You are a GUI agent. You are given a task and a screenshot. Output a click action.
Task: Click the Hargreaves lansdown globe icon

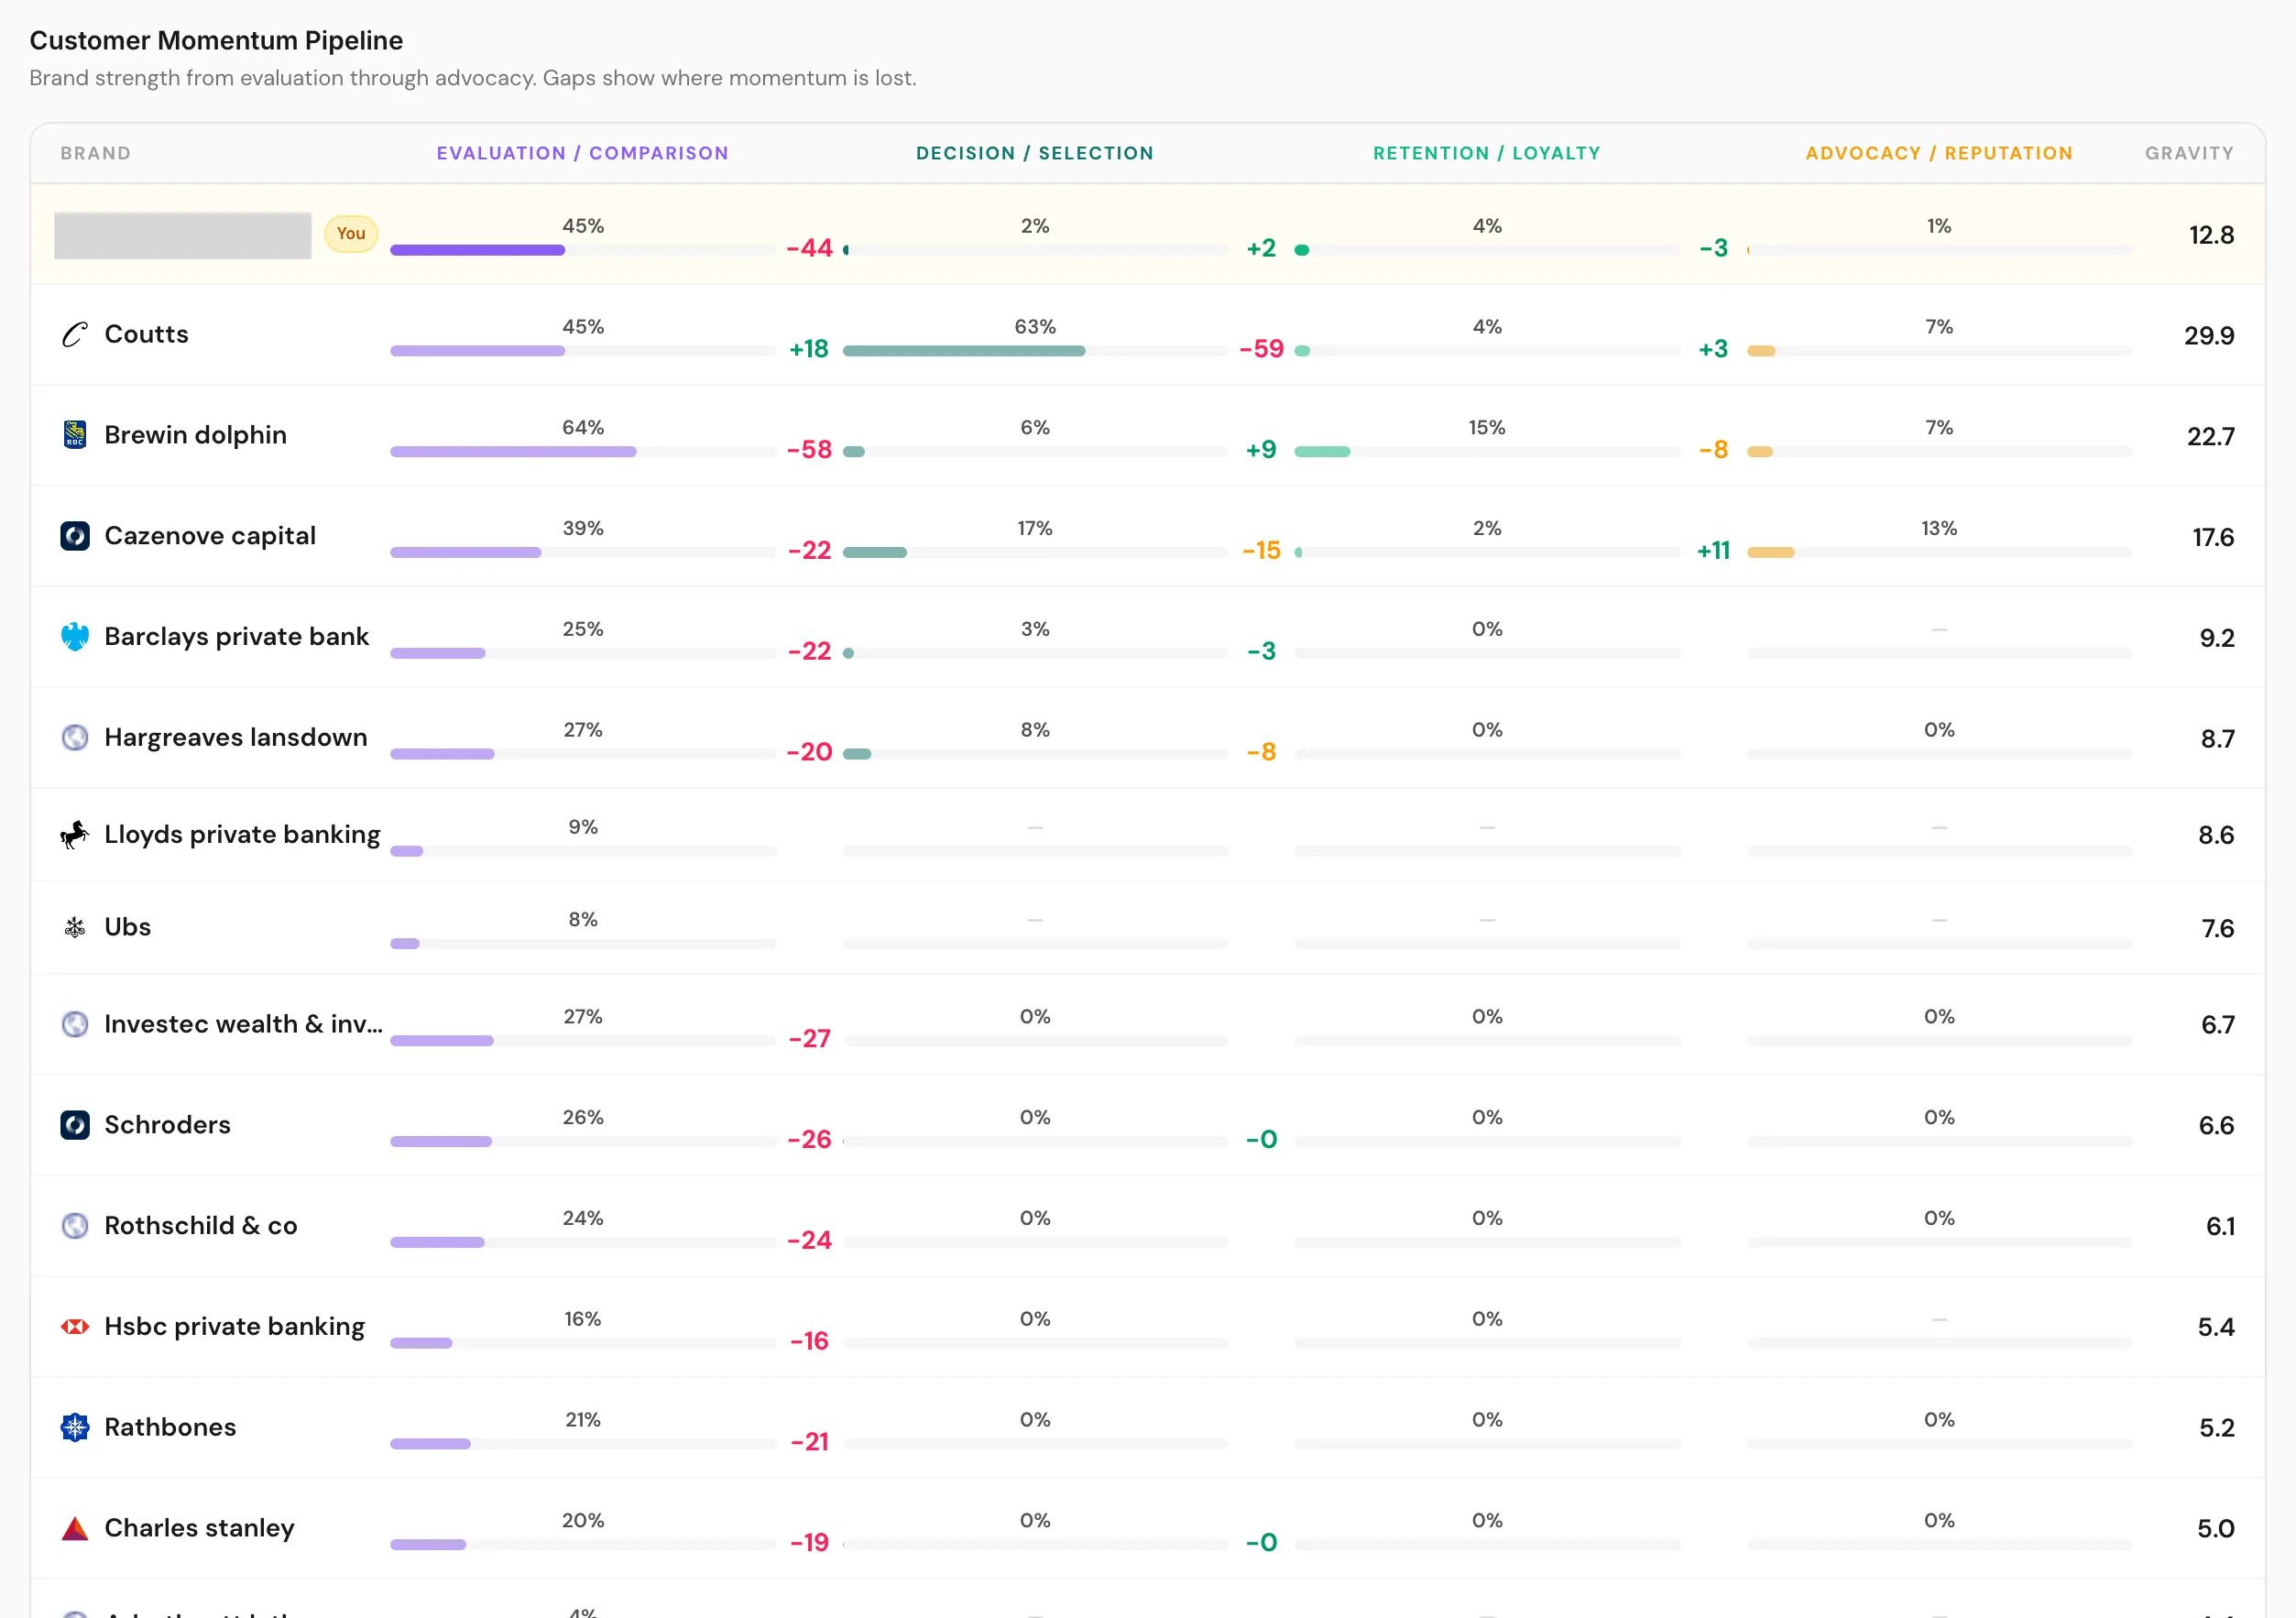75,737
